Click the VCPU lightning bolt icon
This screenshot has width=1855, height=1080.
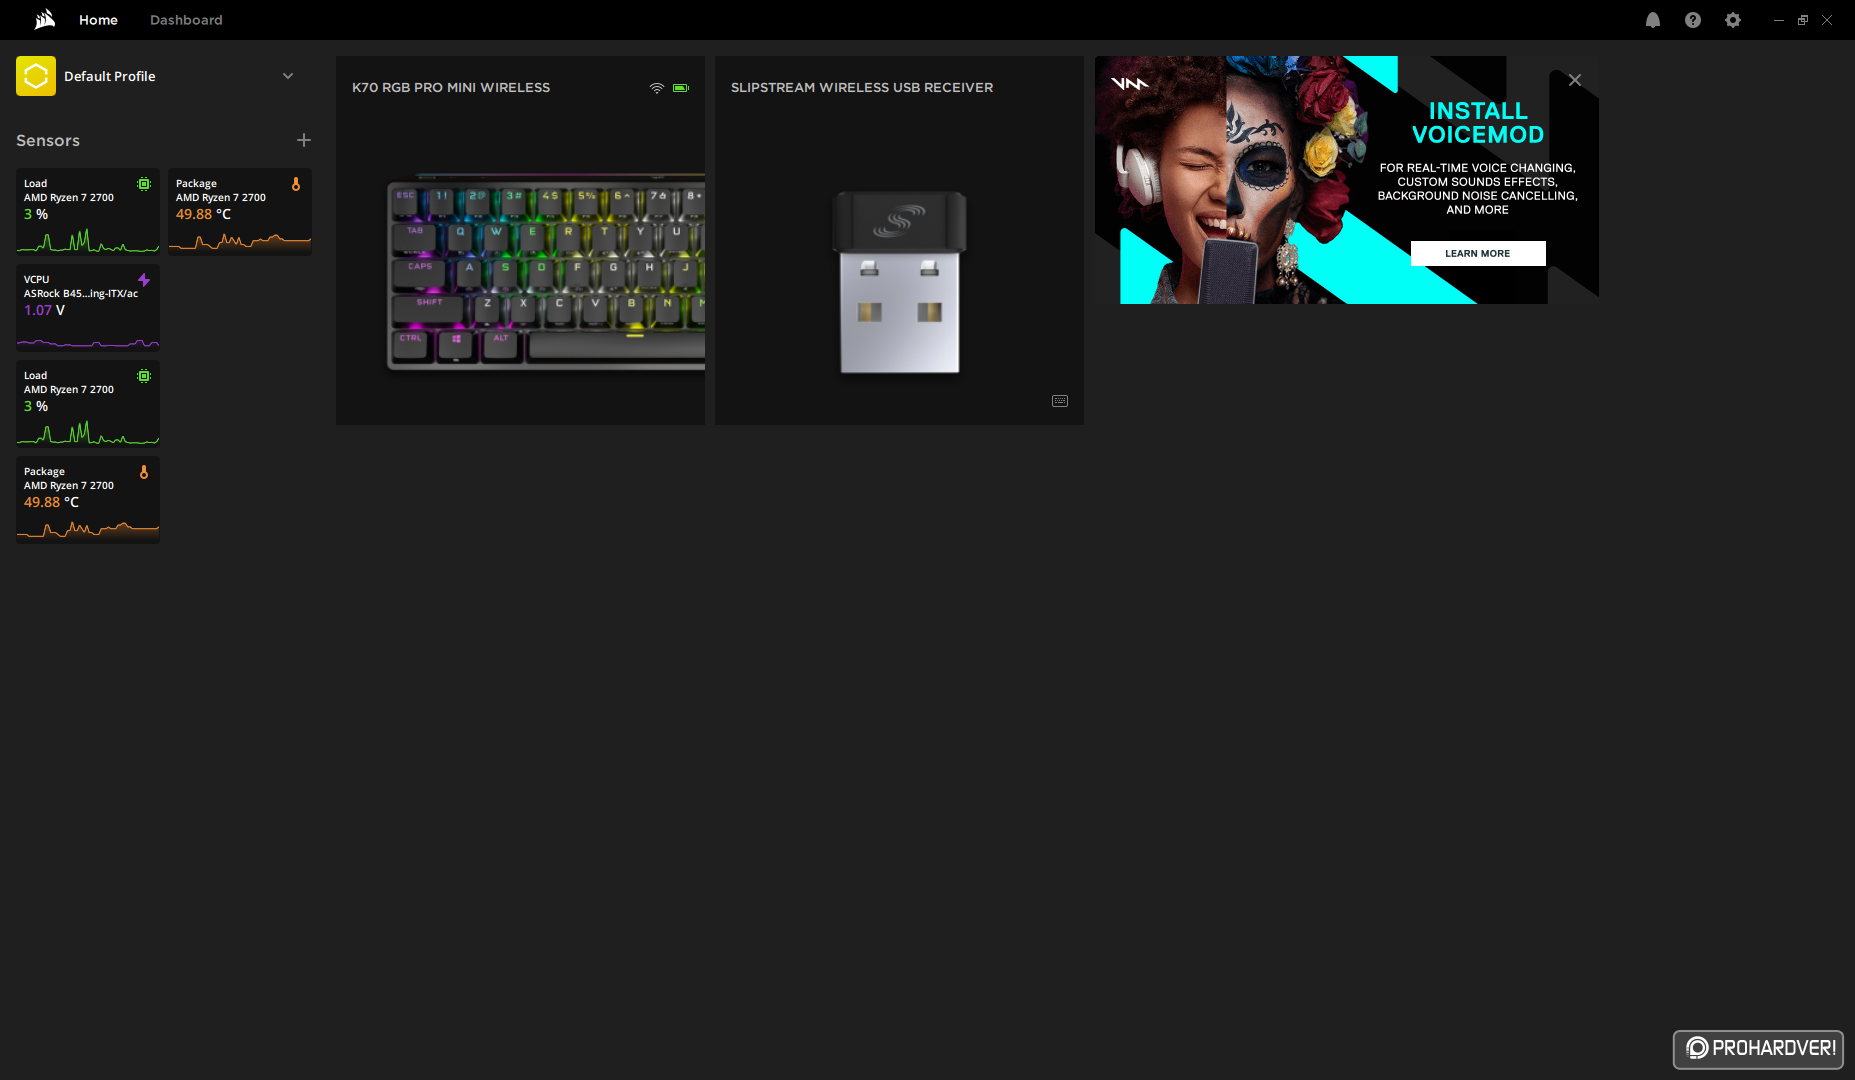pyautogui.click(x=144, y=280)
